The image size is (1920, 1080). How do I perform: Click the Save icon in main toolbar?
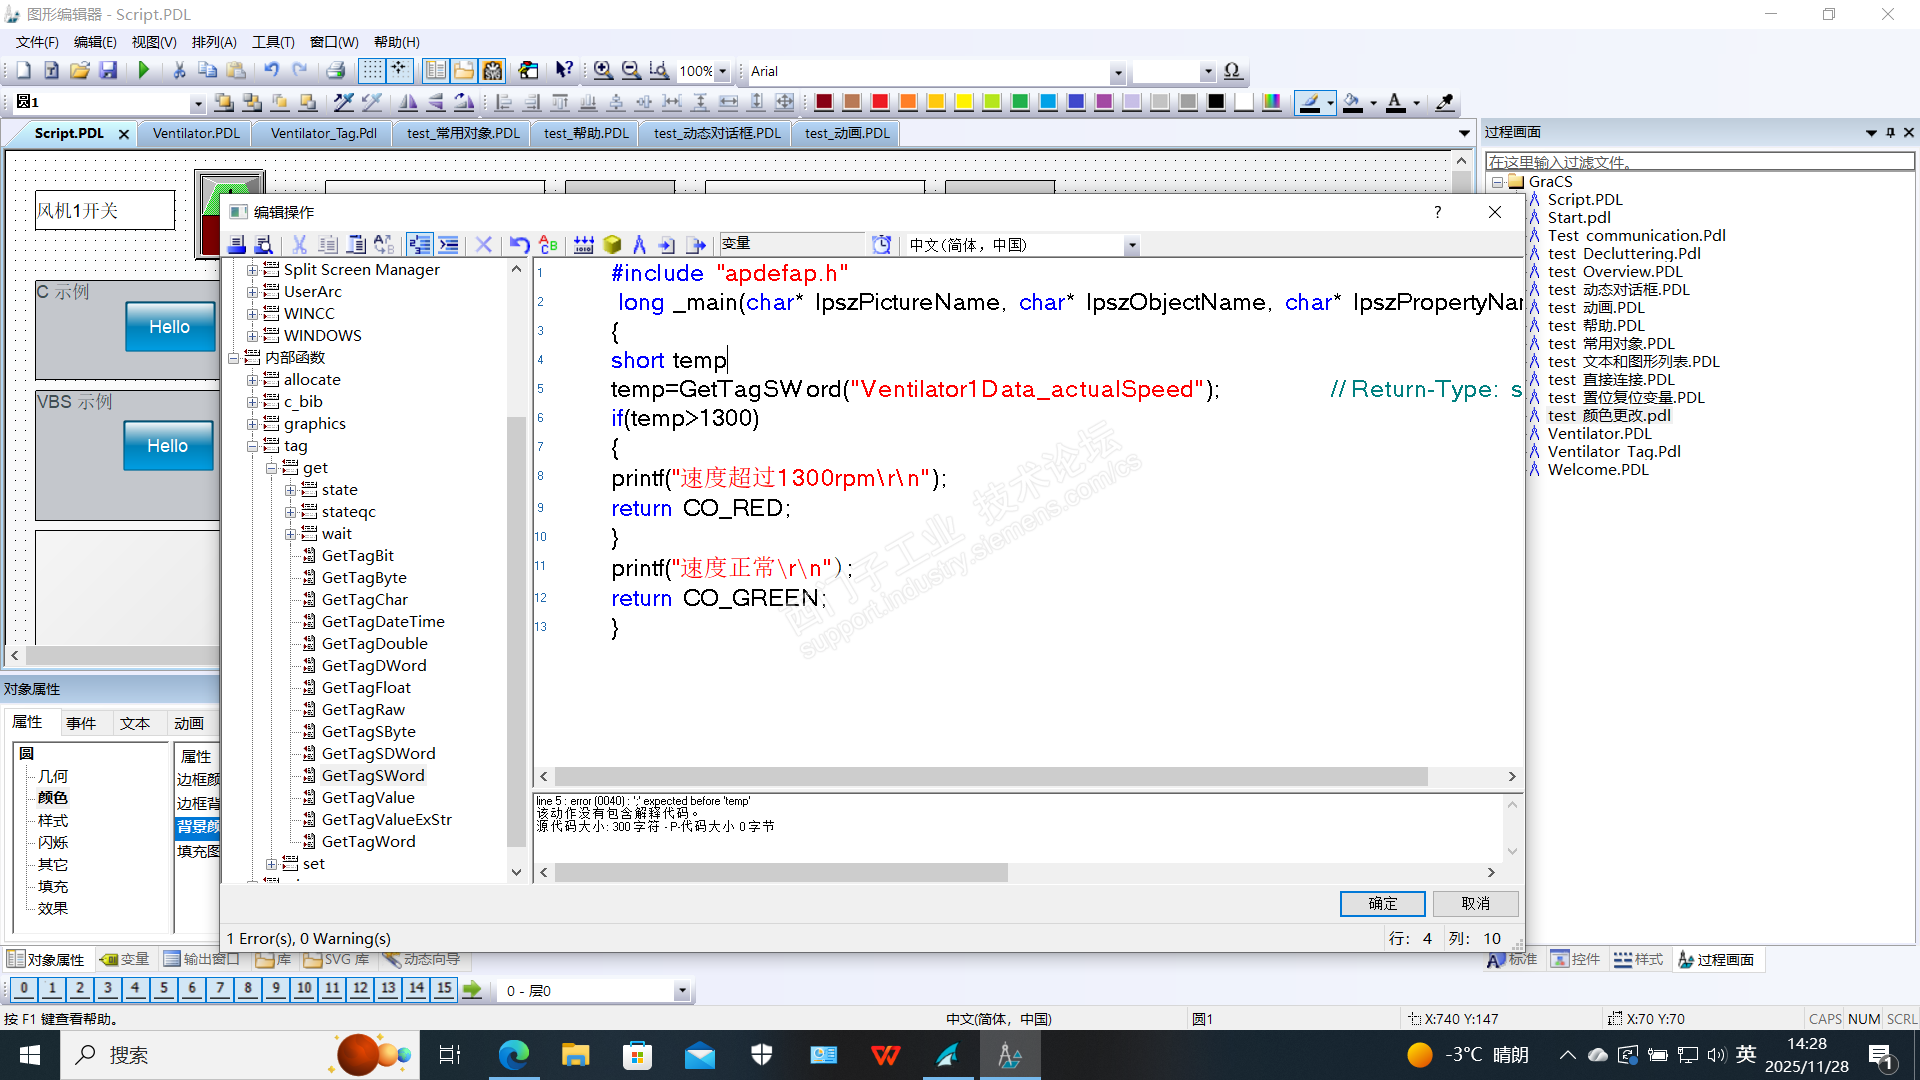pos(108,70)
